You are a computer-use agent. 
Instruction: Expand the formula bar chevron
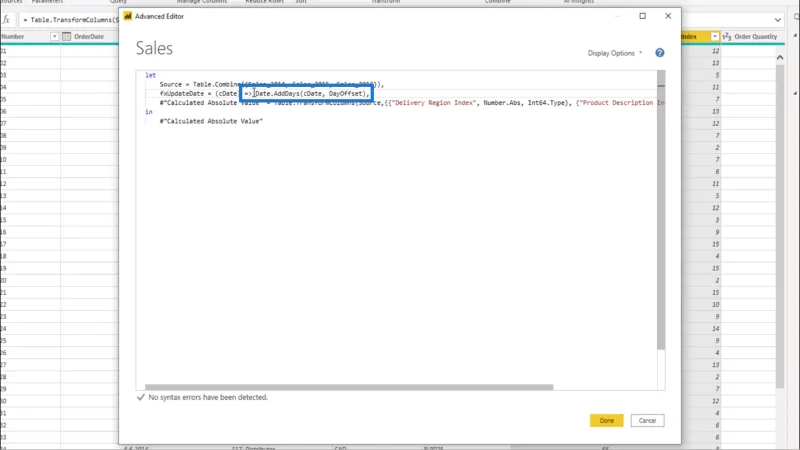pyautogui.click(x=778, y=20)
